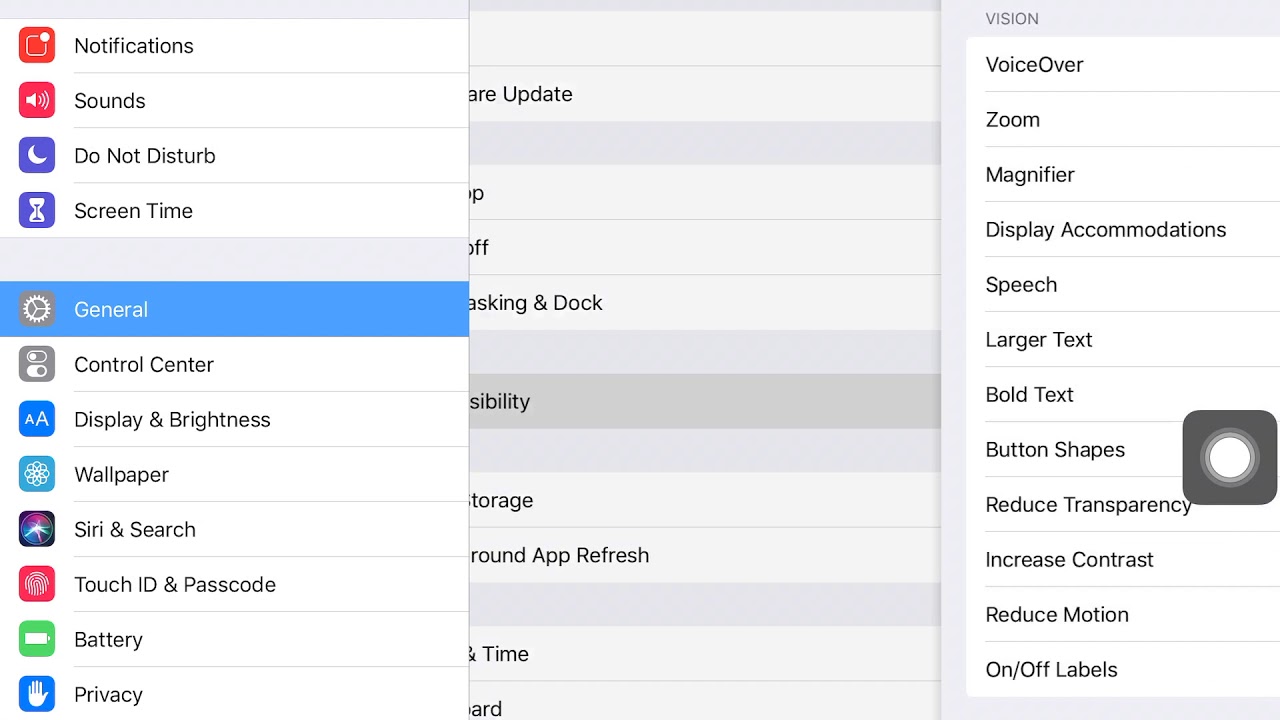Tap the Touch ID fingerprint icon
This screenshot has height=720, width=1280.
[x=37, y=585]
